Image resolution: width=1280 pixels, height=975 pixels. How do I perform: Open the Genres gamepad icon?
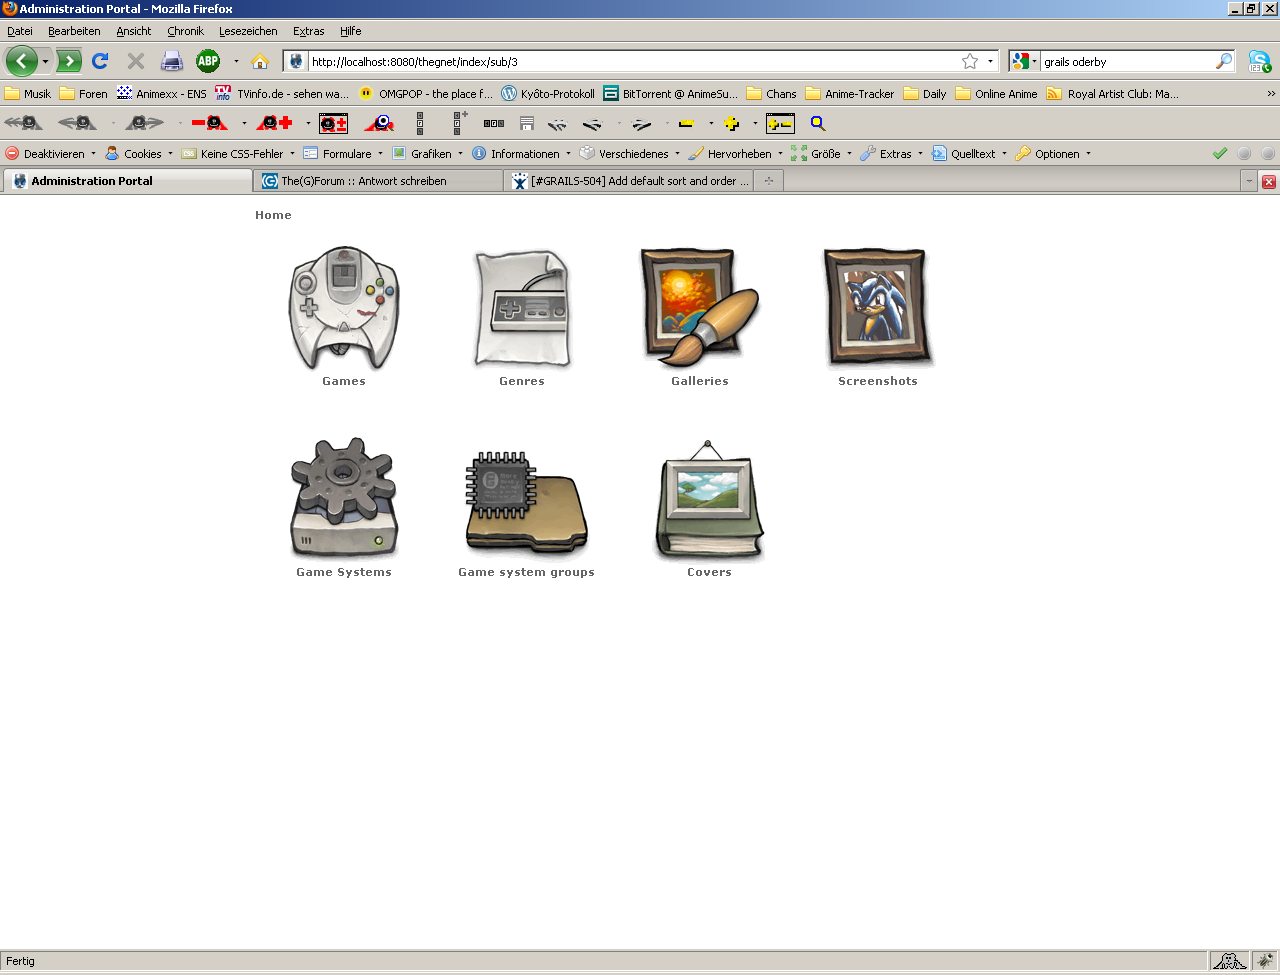pos(521,309)
